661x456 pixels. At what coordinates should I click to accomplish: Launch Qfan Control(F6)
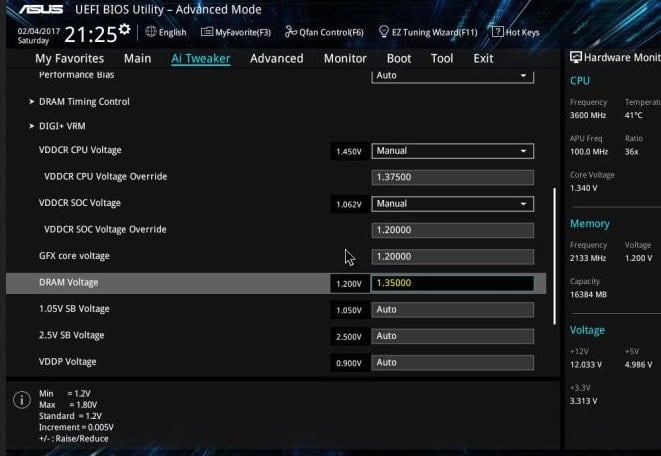331,32
